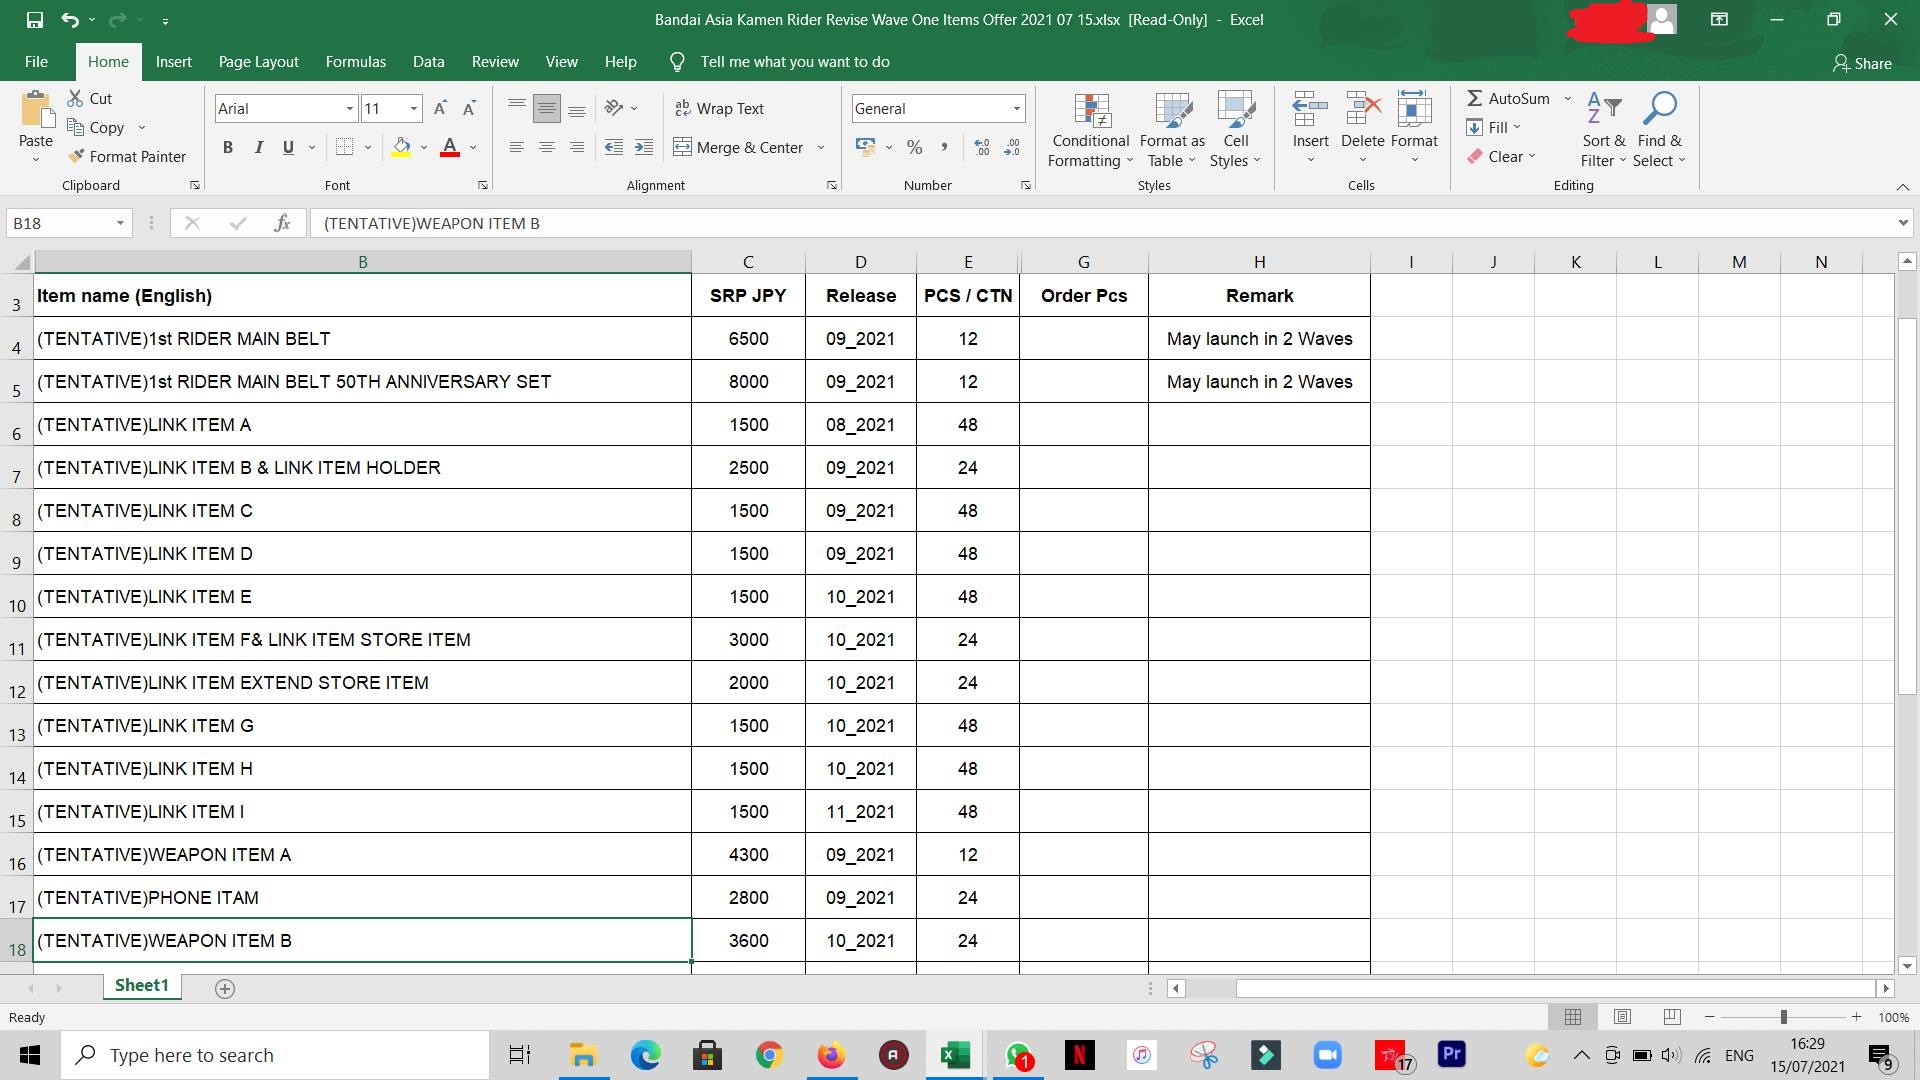Toggle Italic formatting
The height and width of the screenshot is (1080, 1920).
[x=258, y=147]
